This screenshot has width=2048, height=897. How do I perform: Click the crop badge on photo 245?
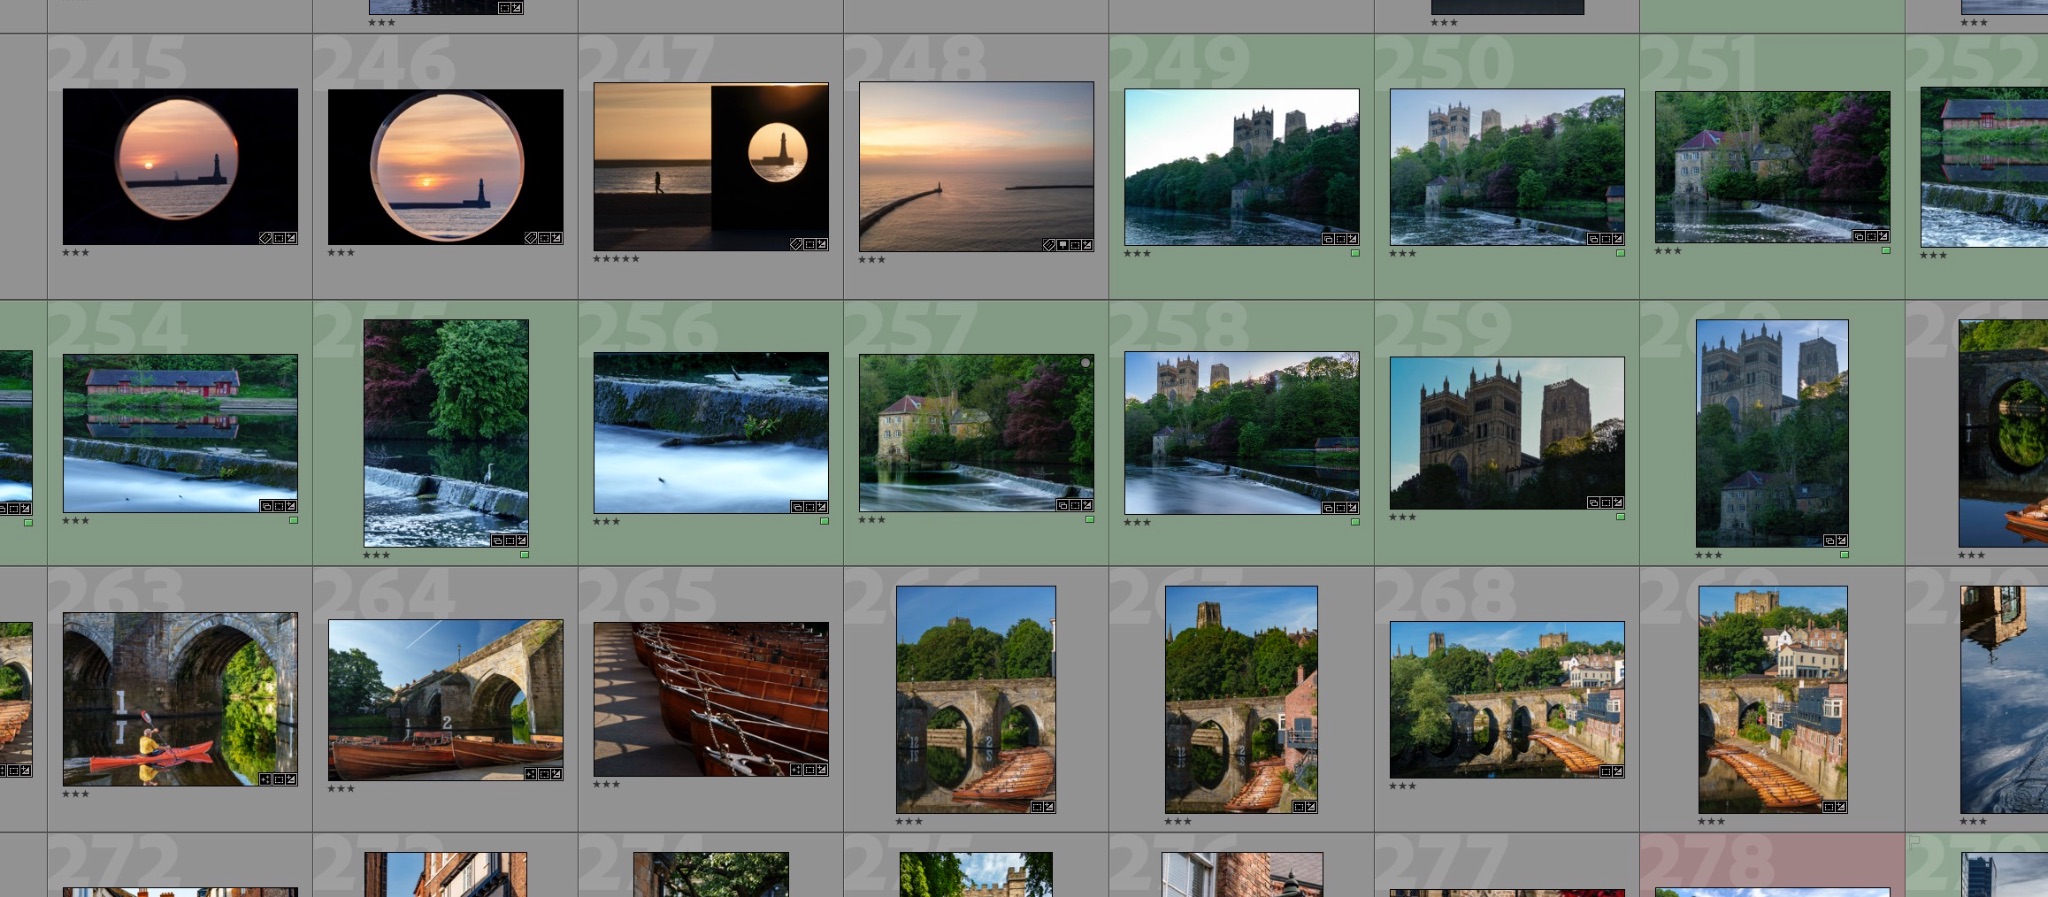278,238
